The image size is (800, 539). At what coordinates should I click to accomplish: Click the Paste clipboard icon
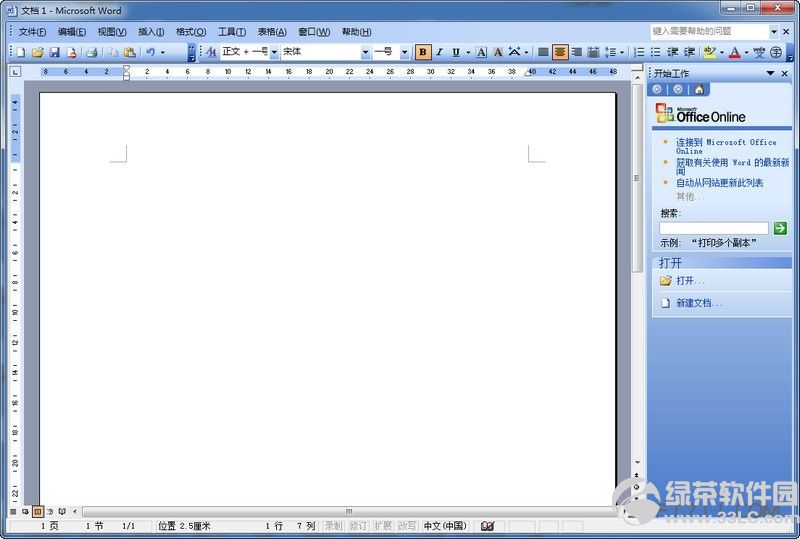[x=130, y=52]
